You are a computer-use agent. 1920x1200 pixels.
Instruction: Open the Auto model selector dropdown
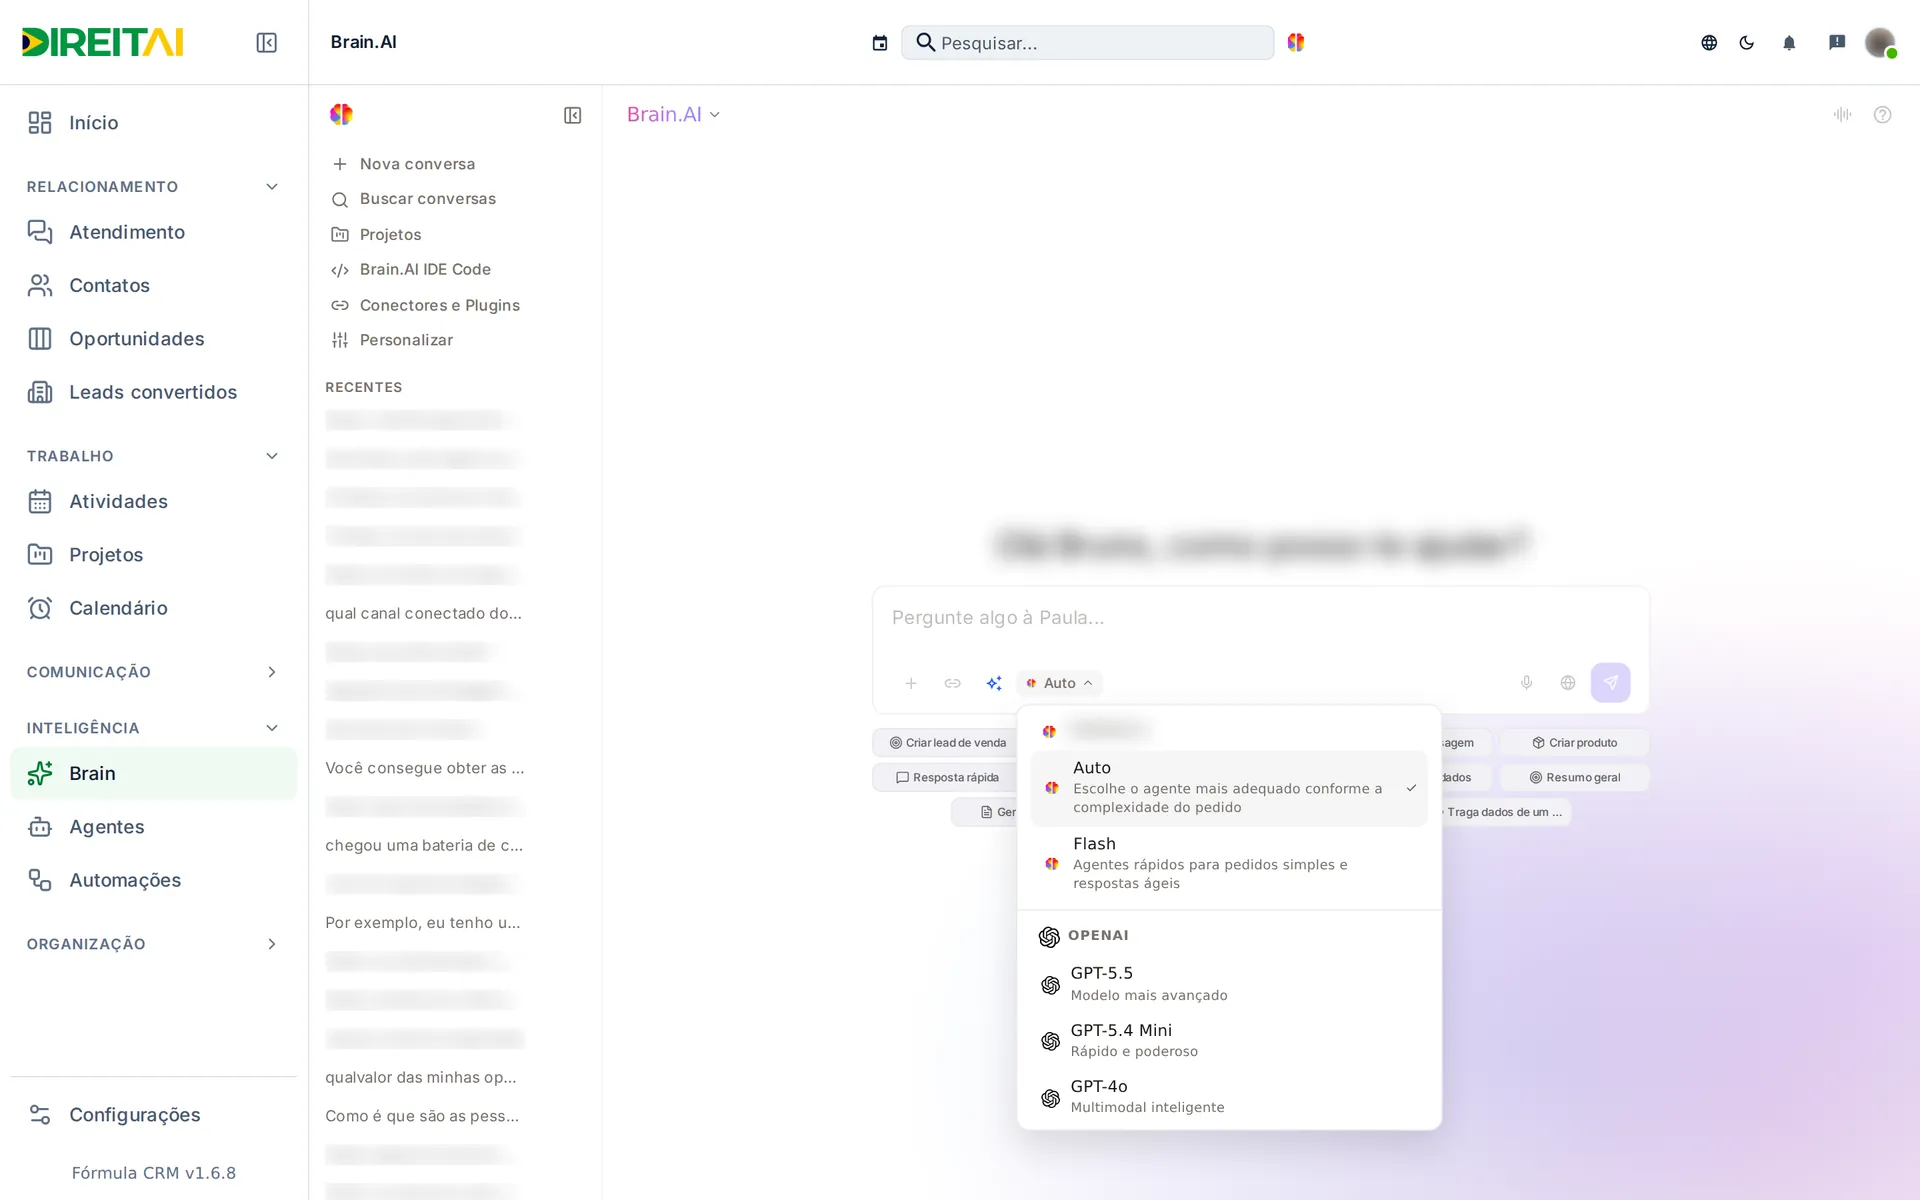click(1060, 683)
